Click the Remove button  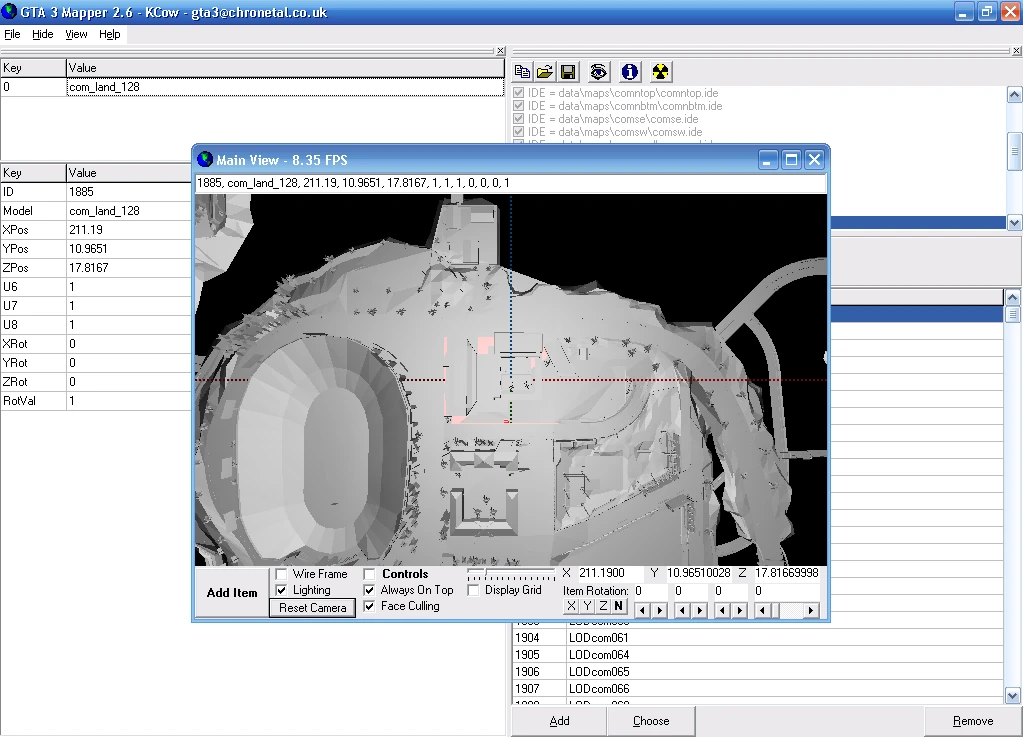pos(972,721)
